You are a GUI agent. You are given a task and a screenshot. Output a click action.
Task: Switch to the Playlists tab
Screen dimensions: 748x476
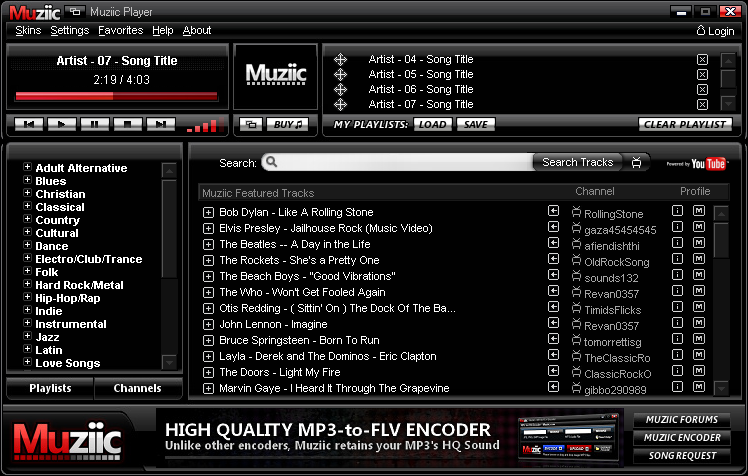coord(50,388)
